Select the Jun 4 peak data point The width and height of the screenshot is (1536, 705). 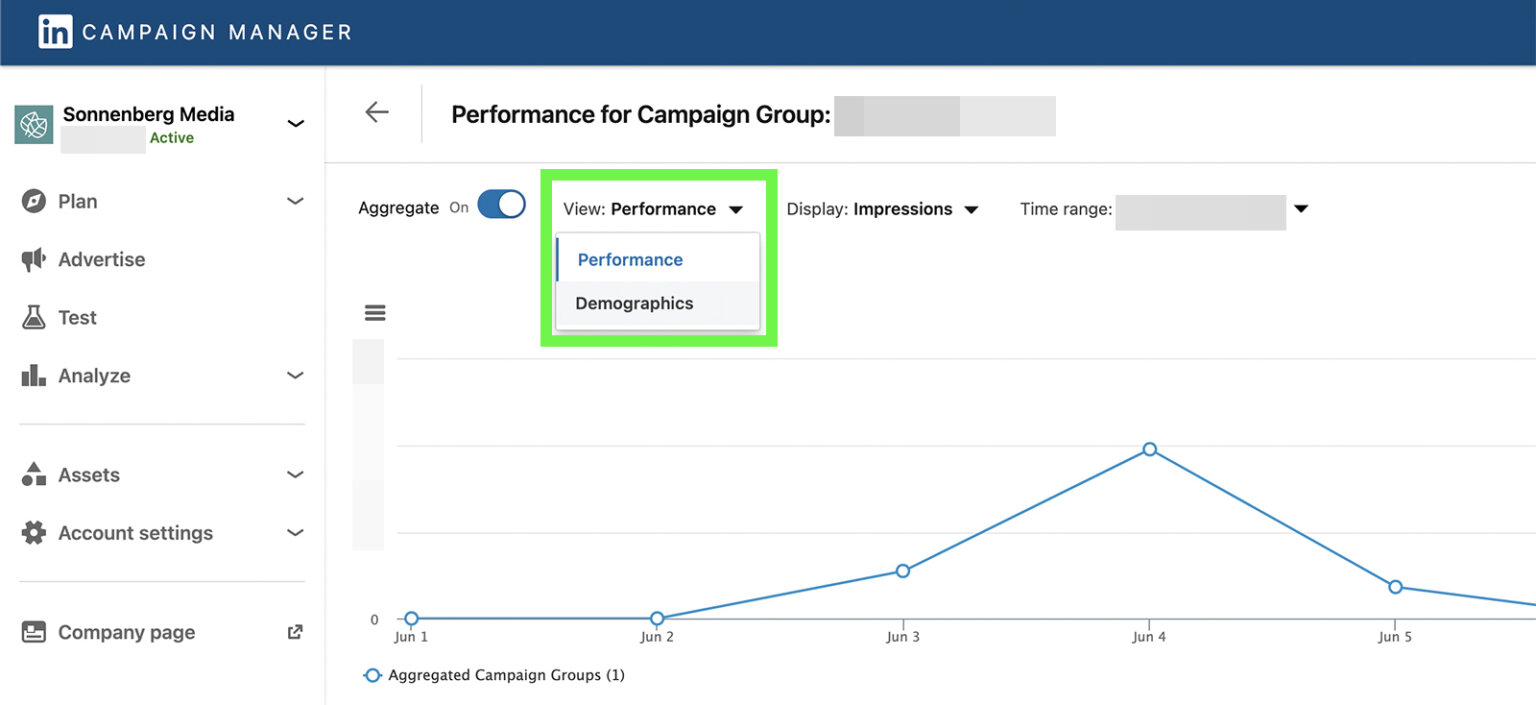coord(1149,450)
